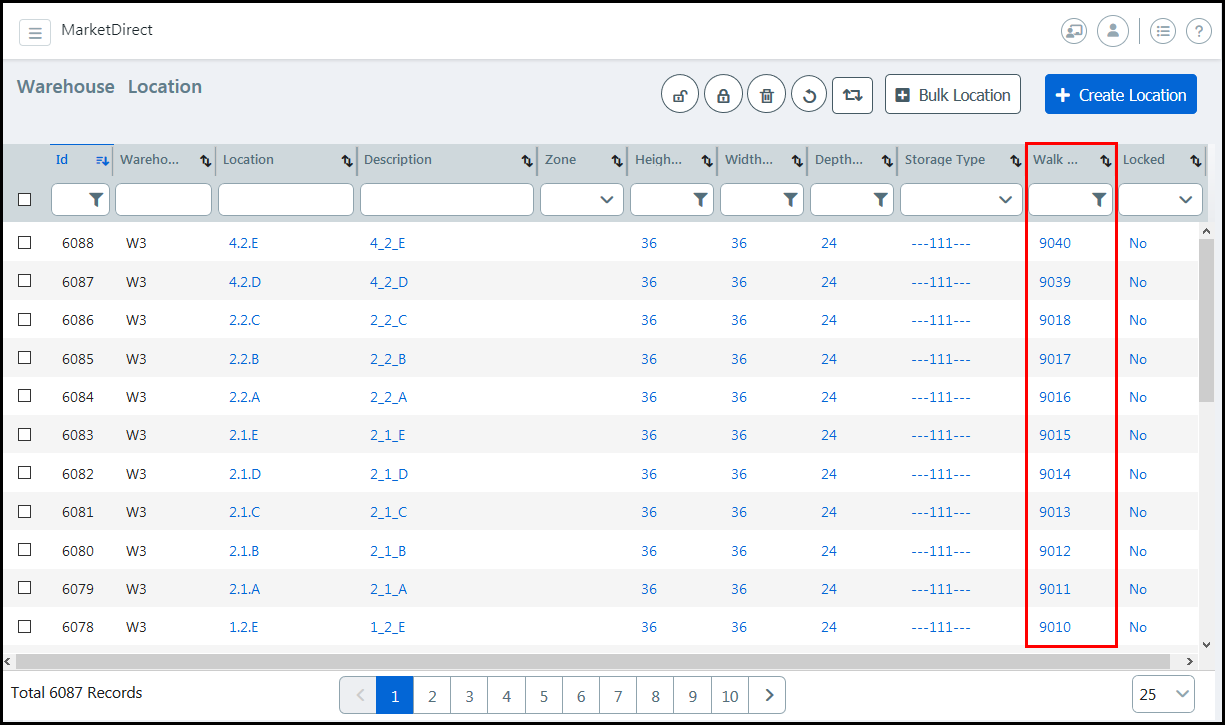The image size is (1225, 725).
Task: Click the unlock locations icon
Action: point(679,96)
